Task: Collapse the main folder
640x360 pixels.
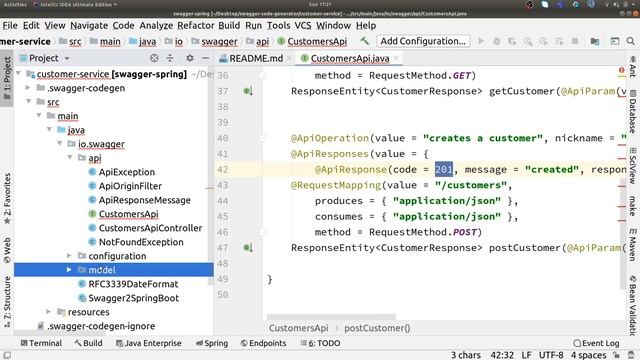Action: (x=39, y=116)
